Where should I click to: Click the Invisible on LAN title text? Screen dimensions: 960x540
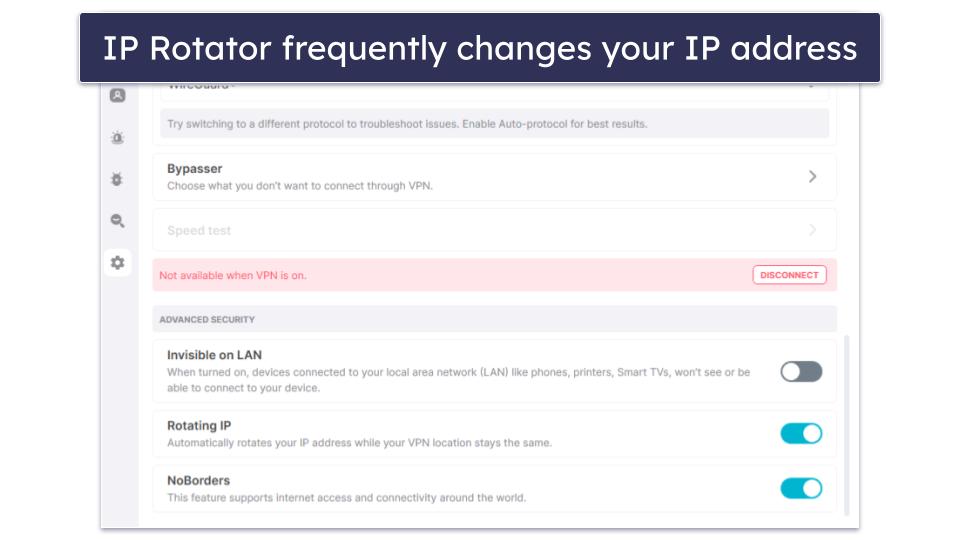(214, 355)
